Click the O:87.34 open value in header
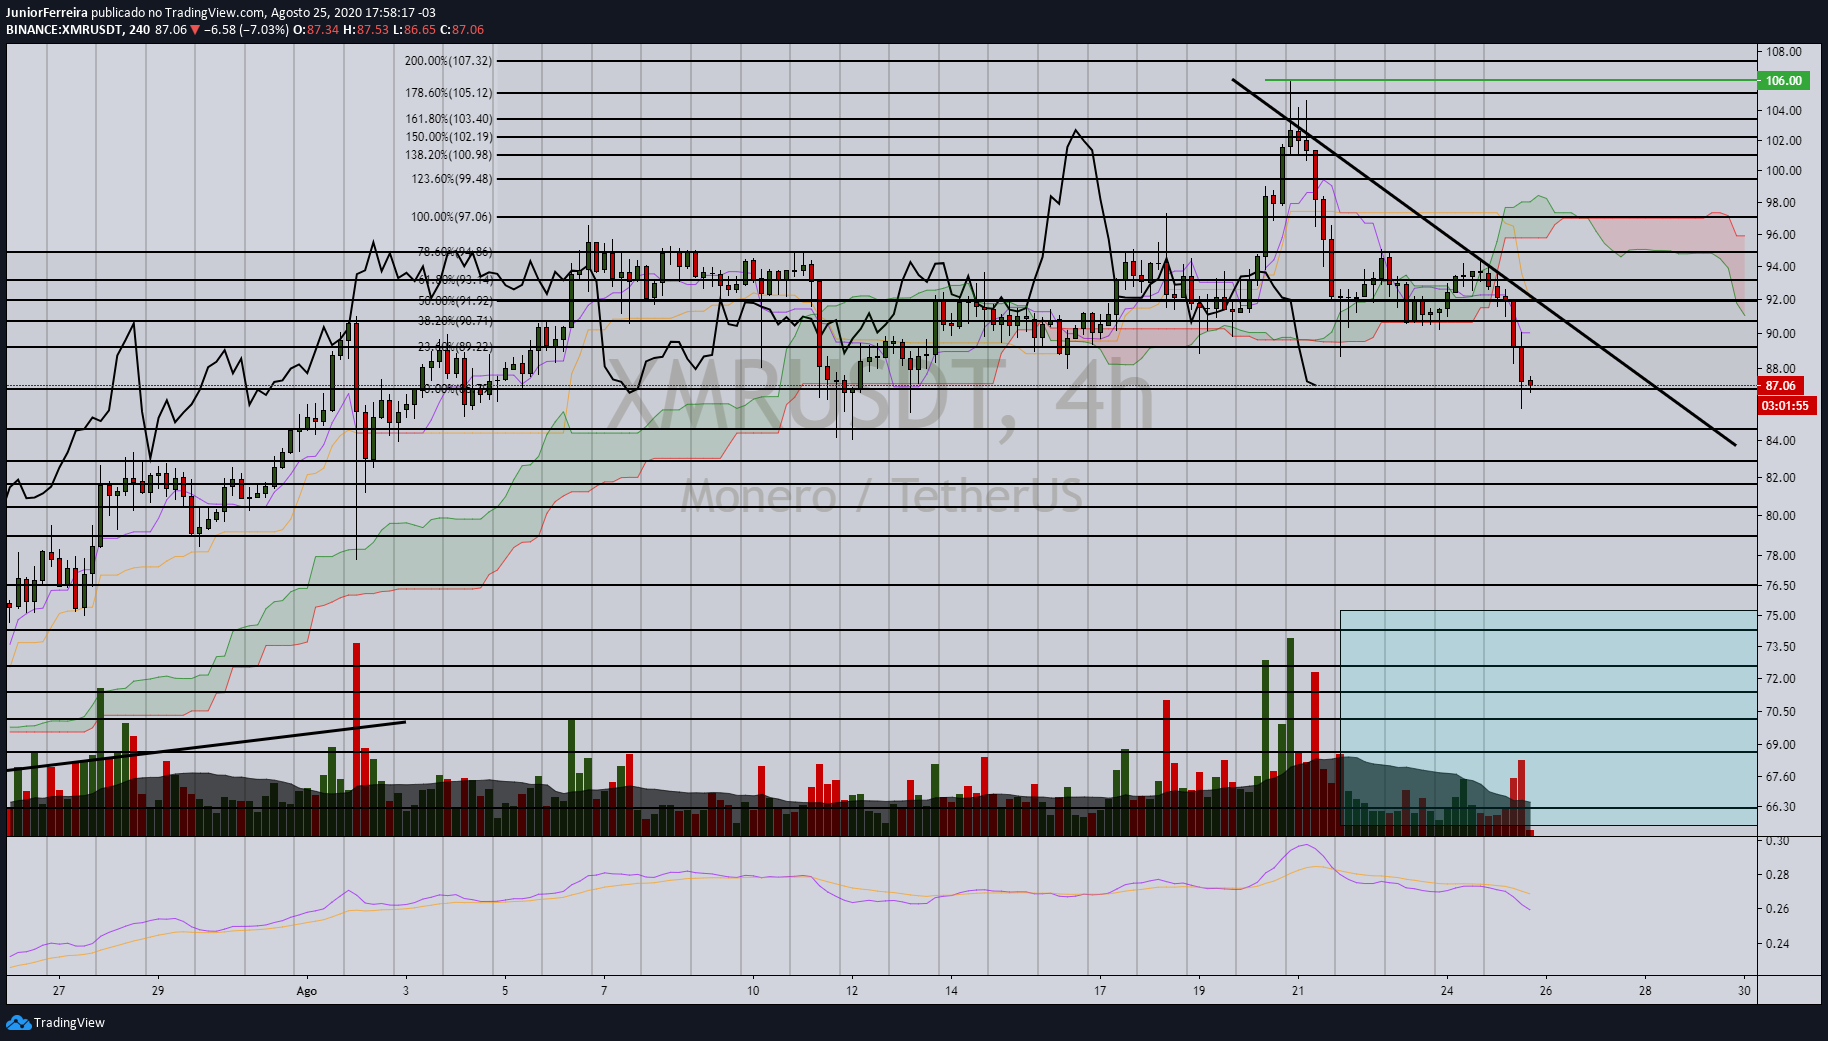Viewport: 1828px width, 1041px height. 316,30
